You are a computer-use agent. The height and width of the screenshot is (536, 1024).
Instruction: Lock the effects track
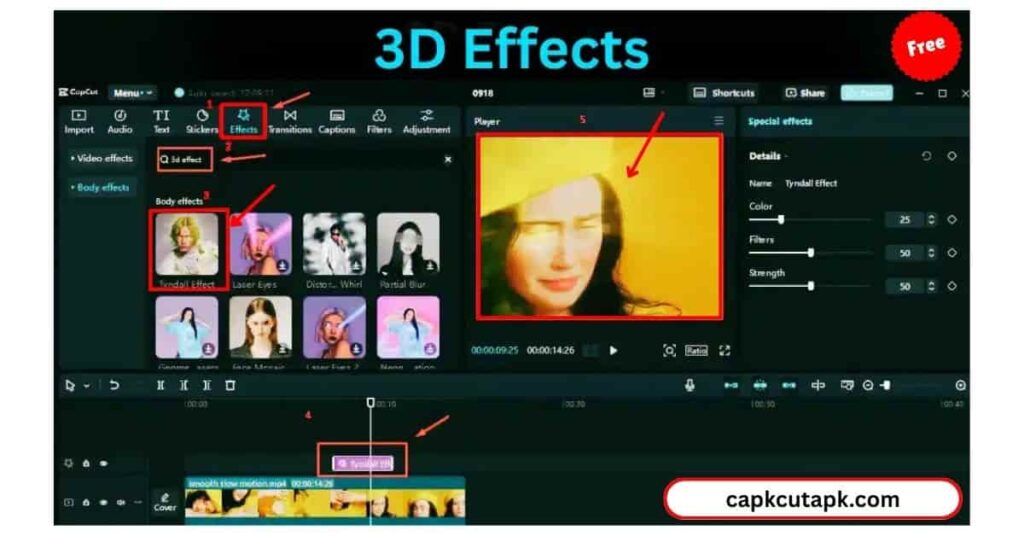pos(86,463)
